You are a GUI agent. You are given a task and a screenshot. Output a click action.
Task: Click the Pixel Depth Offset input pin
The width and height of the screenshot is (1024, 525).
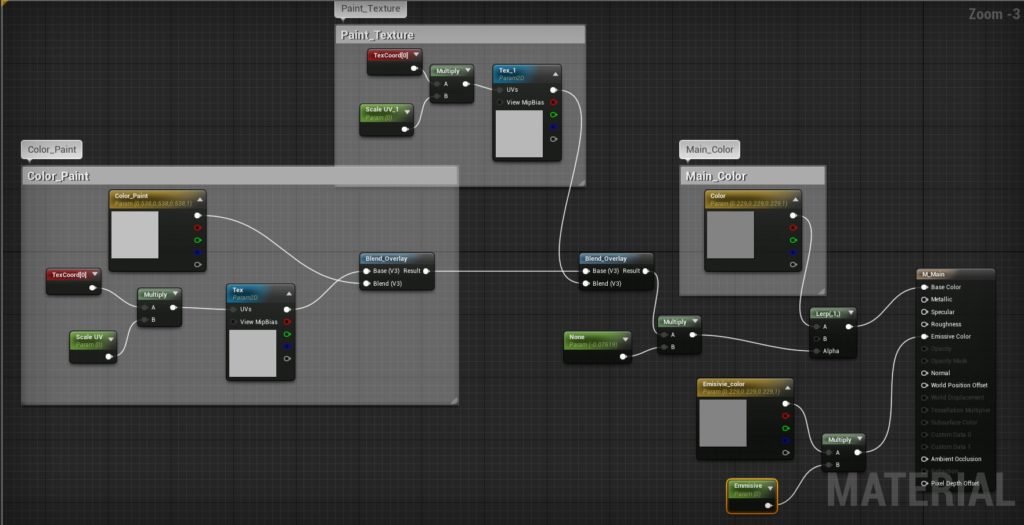924,483
